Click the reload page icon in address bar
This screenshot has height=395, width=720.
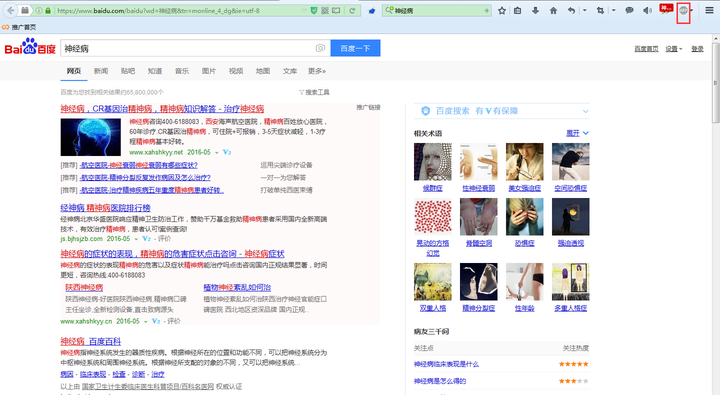point(352,10)
